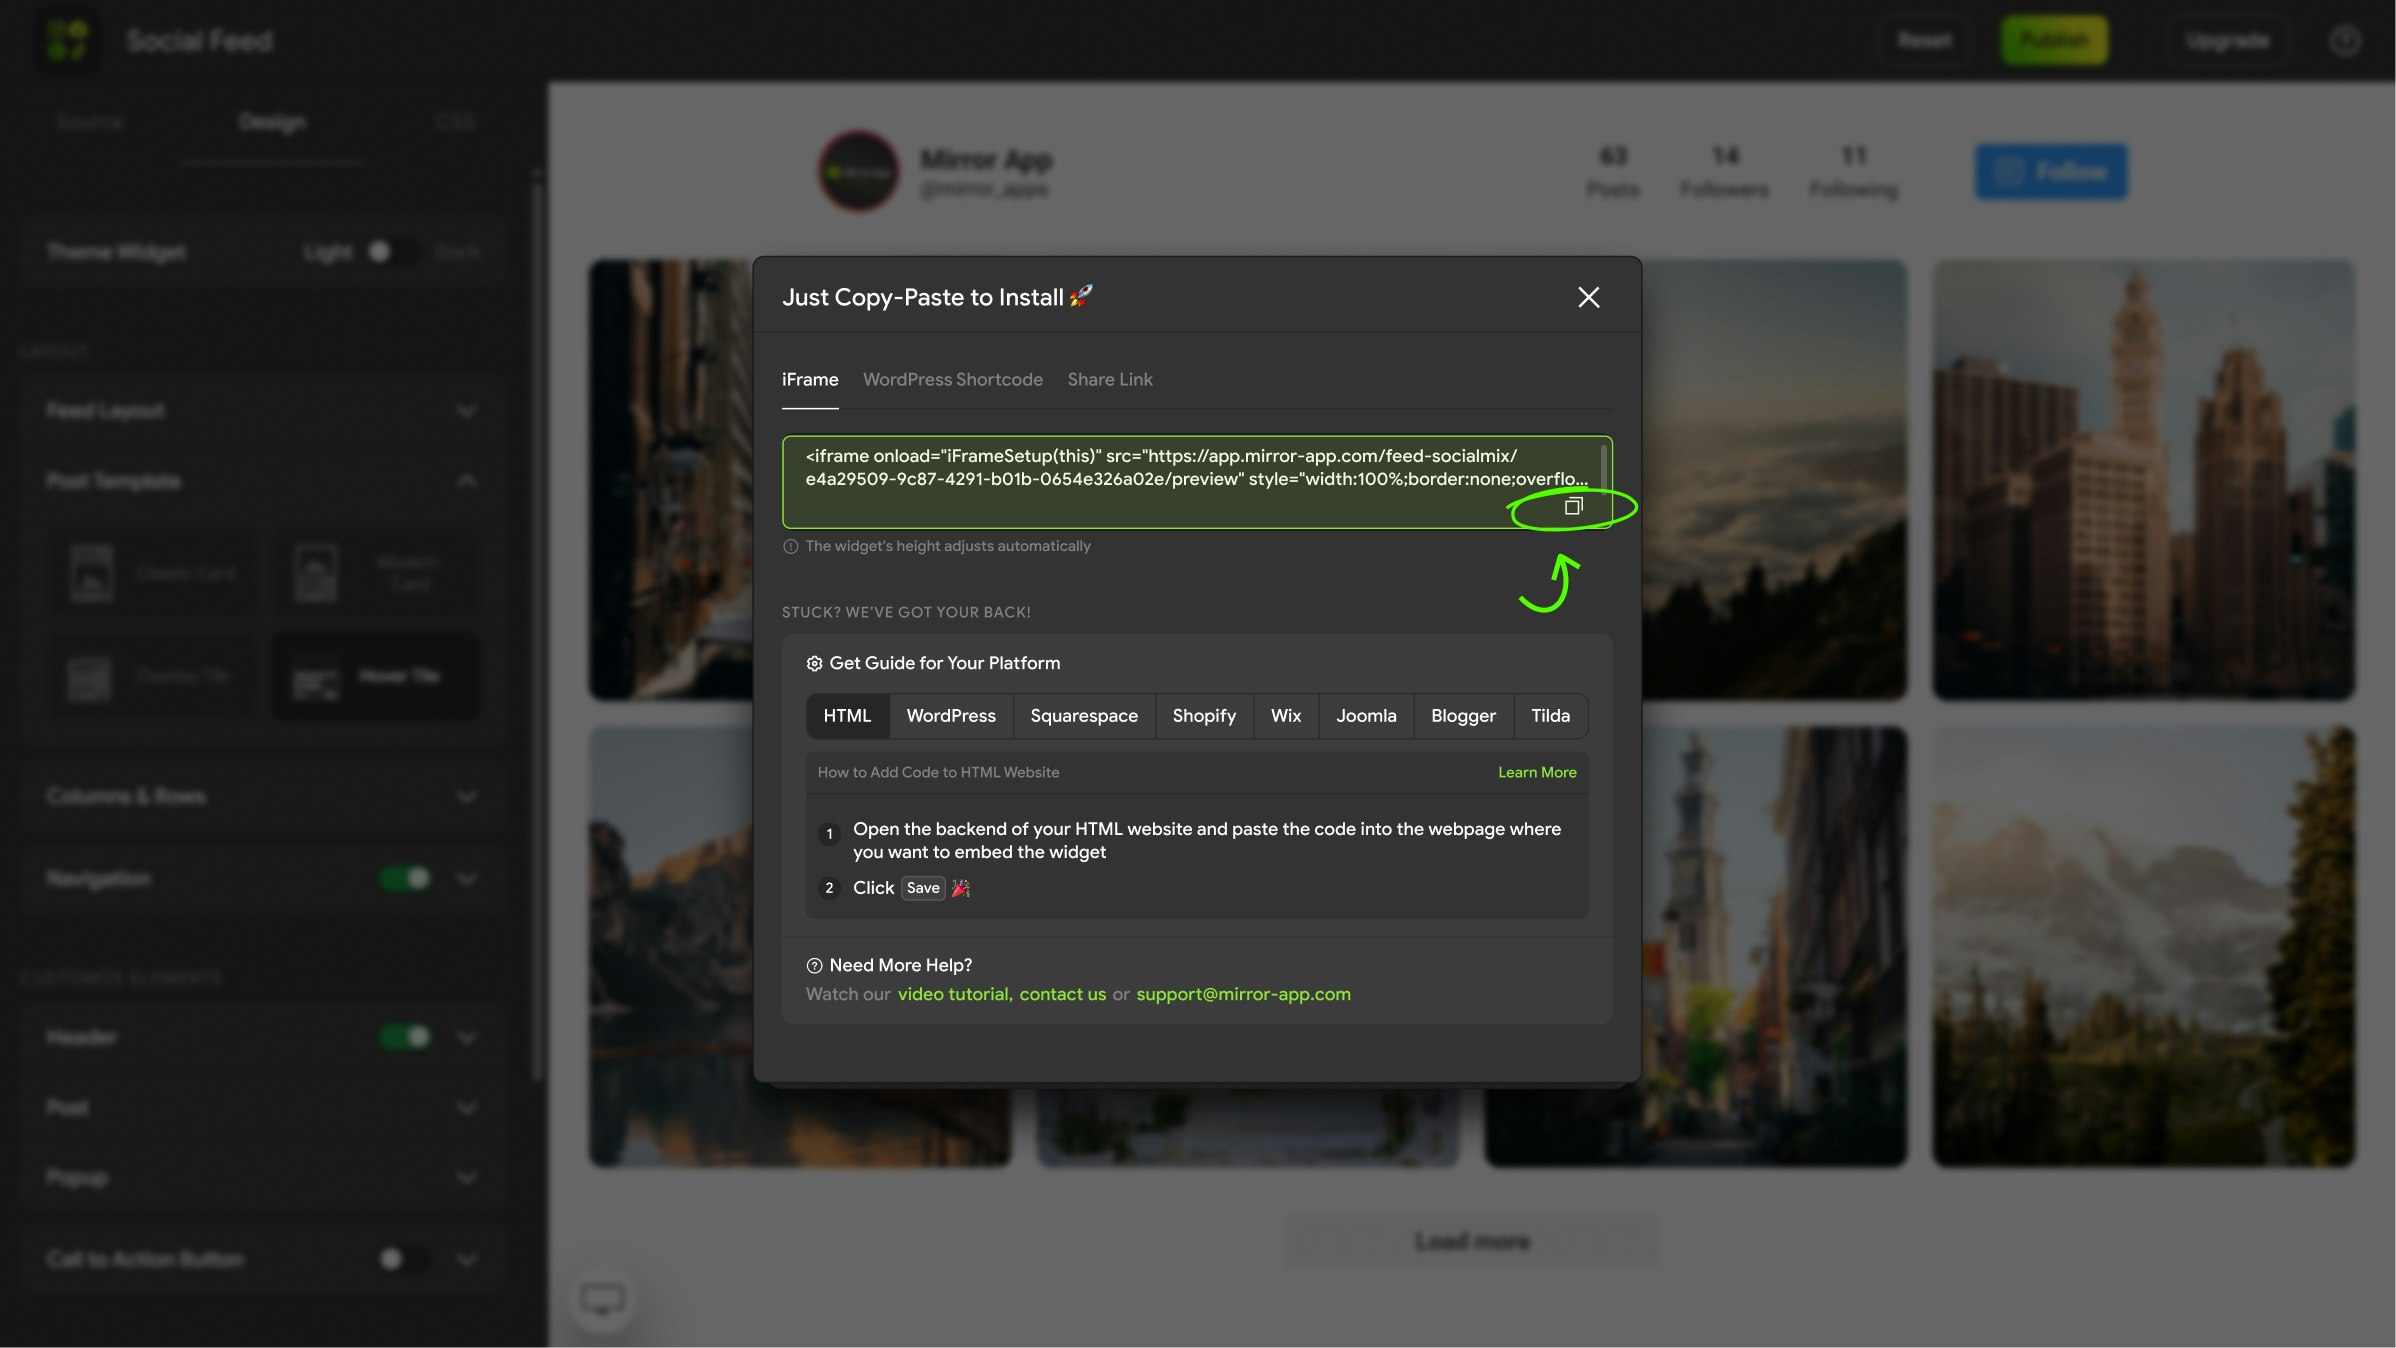The width and height of the screenshot is (2396, 1348).
Task: Click the Social Feed app logo
Action: pos(67,39)
